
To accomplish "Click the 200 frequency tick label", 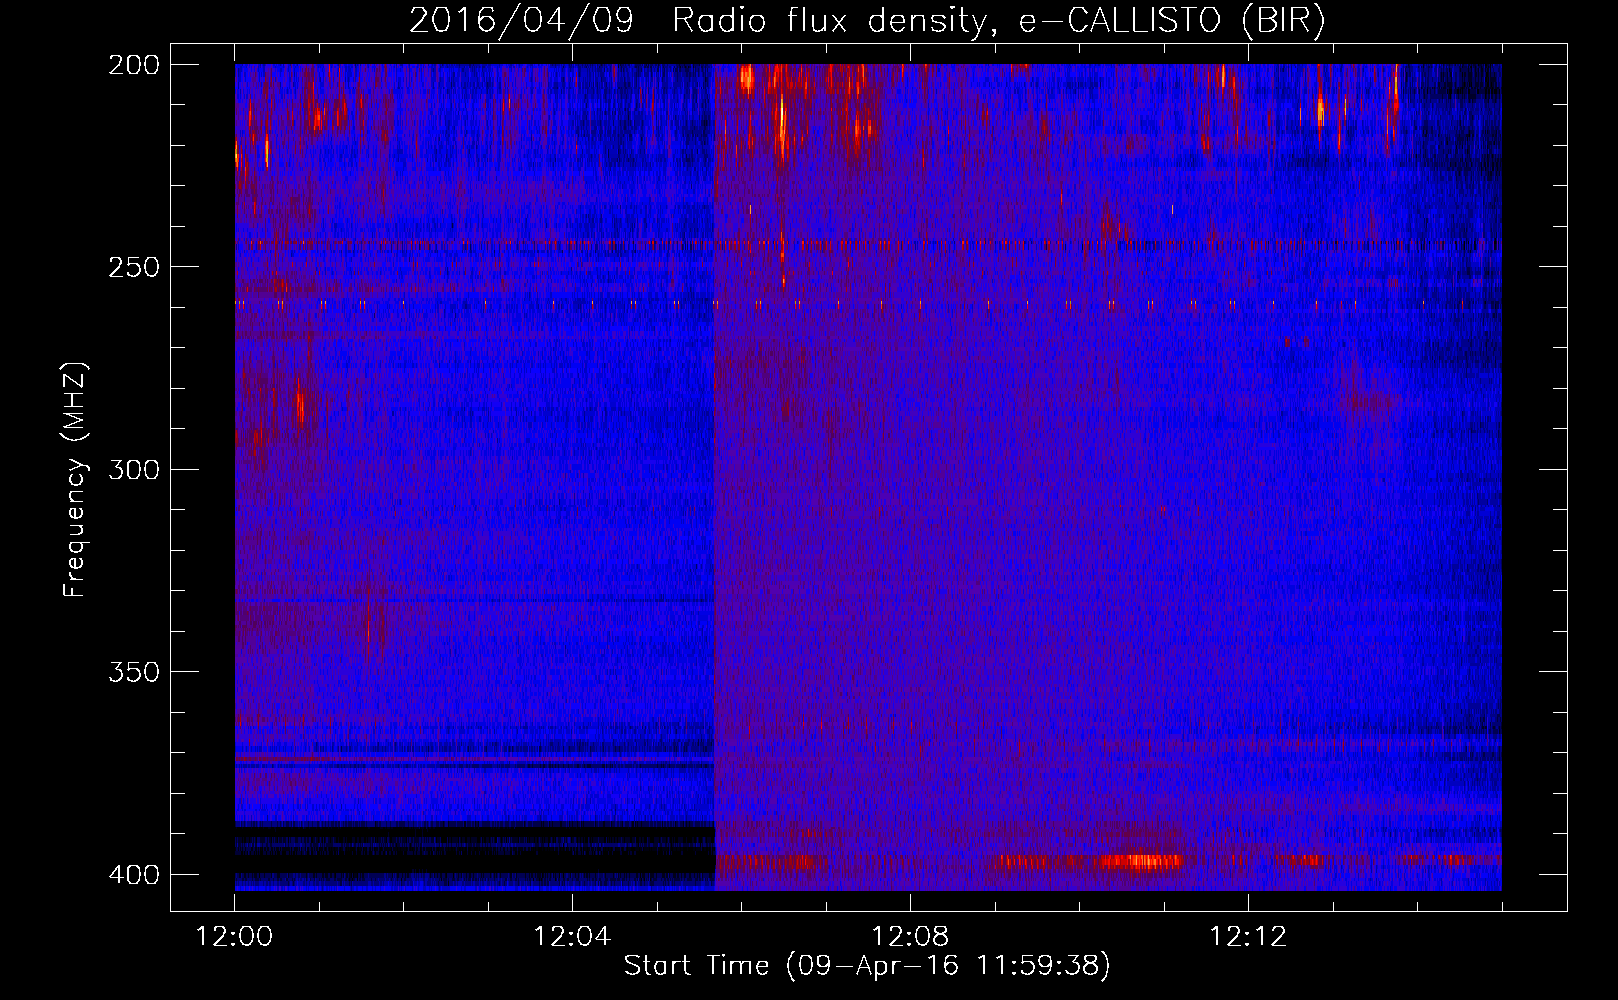I will point(133,65).
